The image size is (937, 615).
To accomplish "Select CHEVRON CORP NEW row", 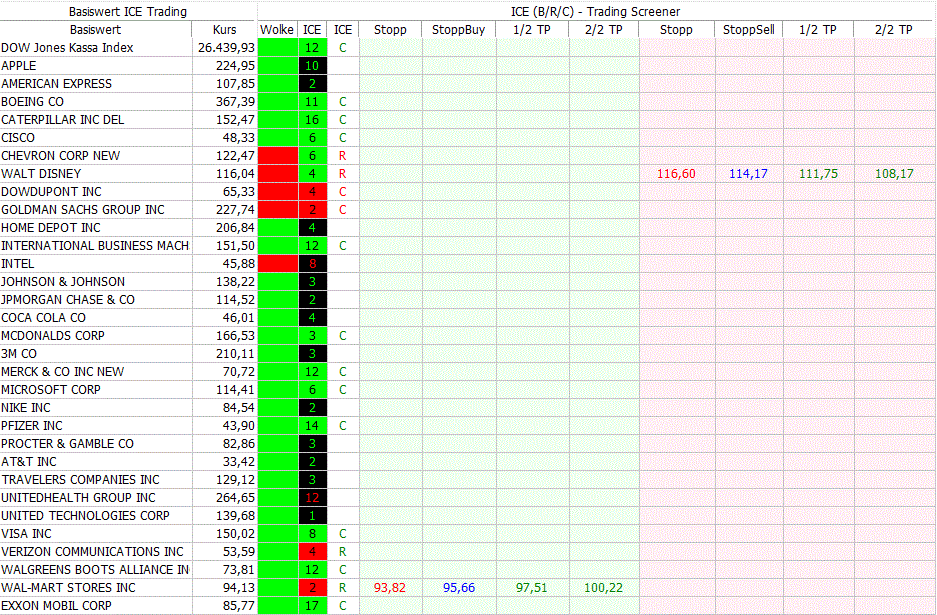I will [60, 155].
